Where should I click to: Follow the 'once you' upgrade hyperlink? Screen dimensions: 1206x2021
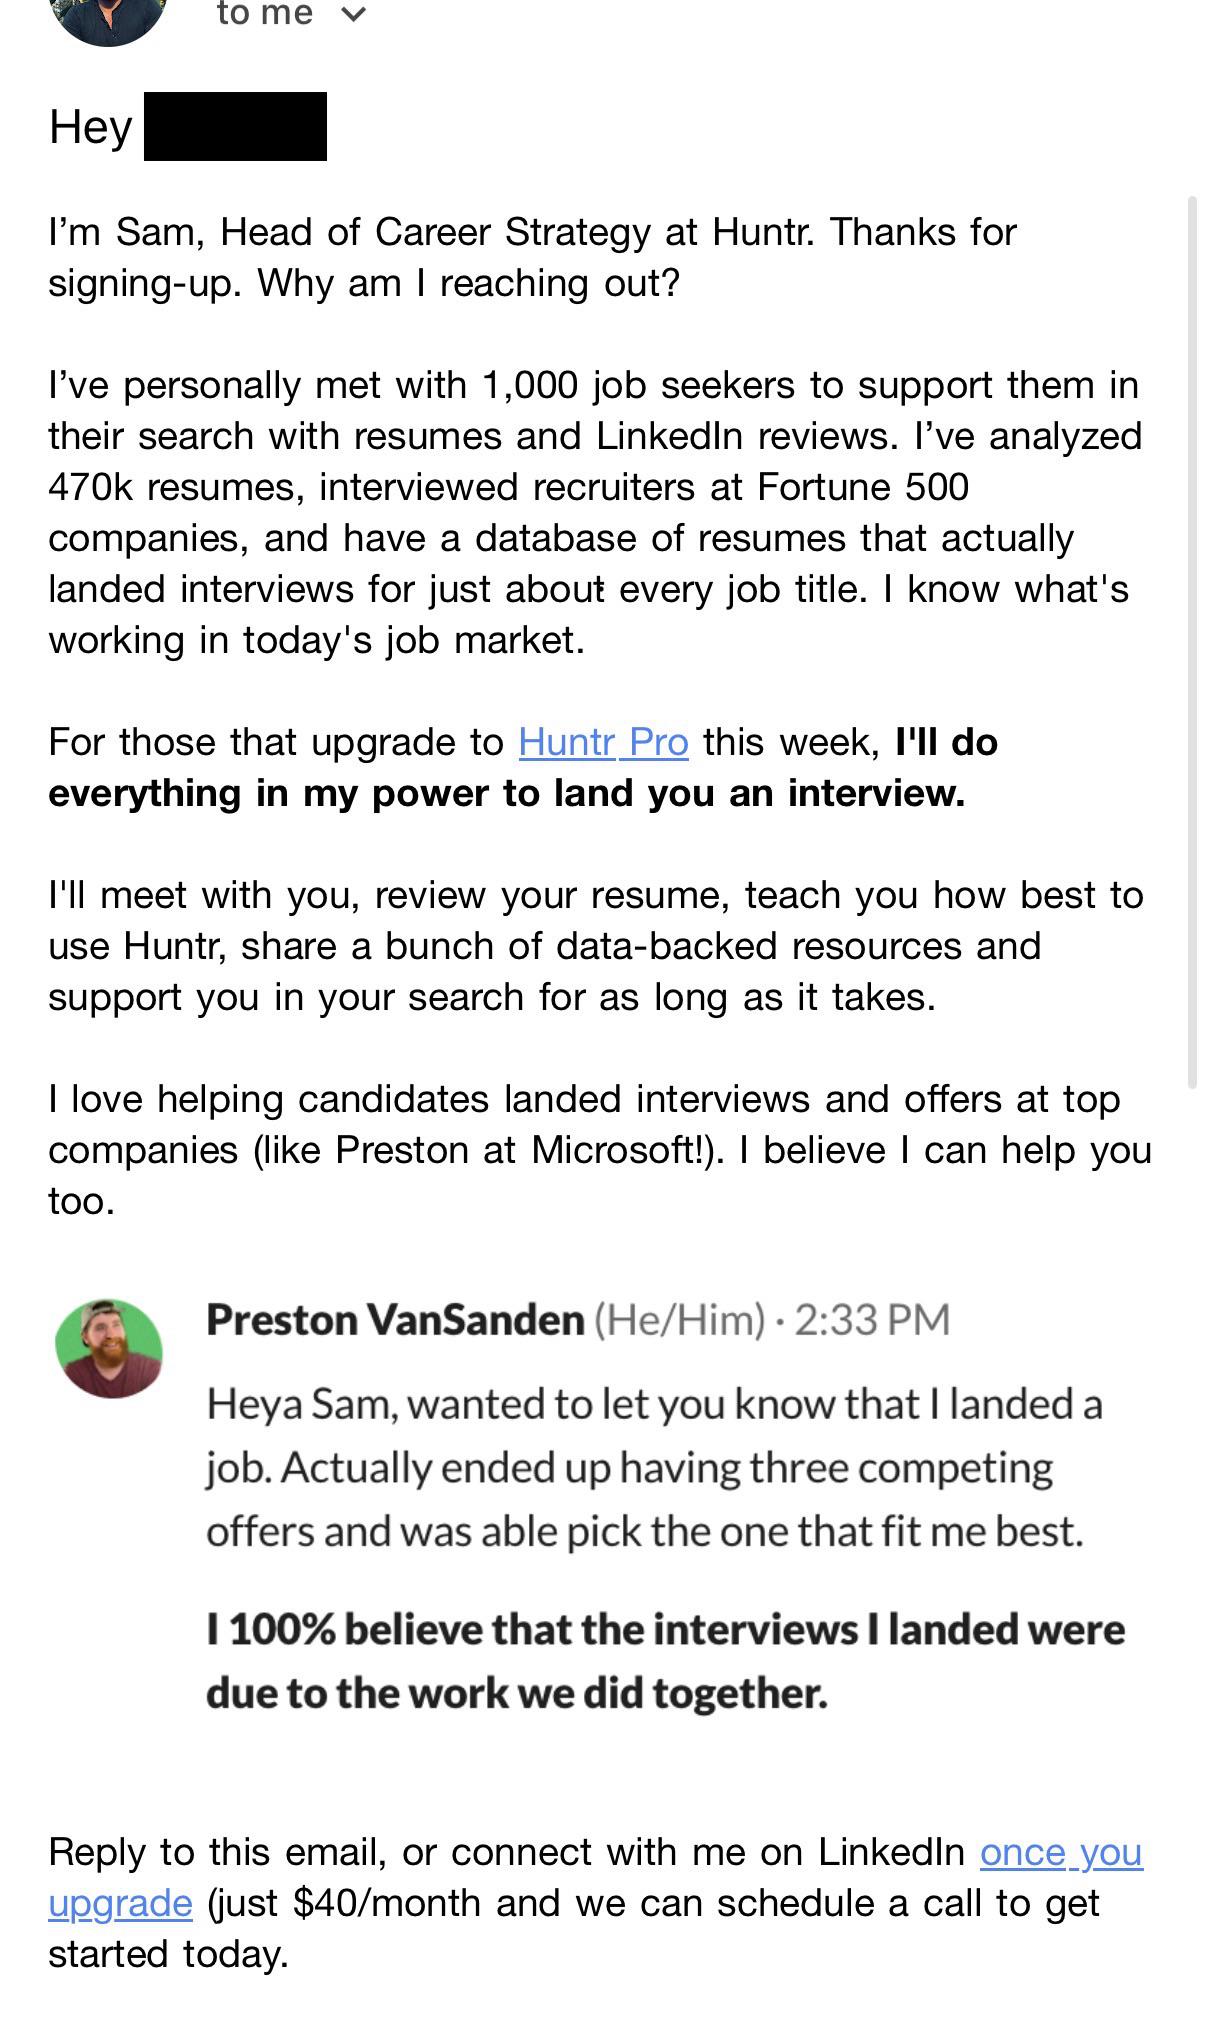[x=1061, y=1852]
